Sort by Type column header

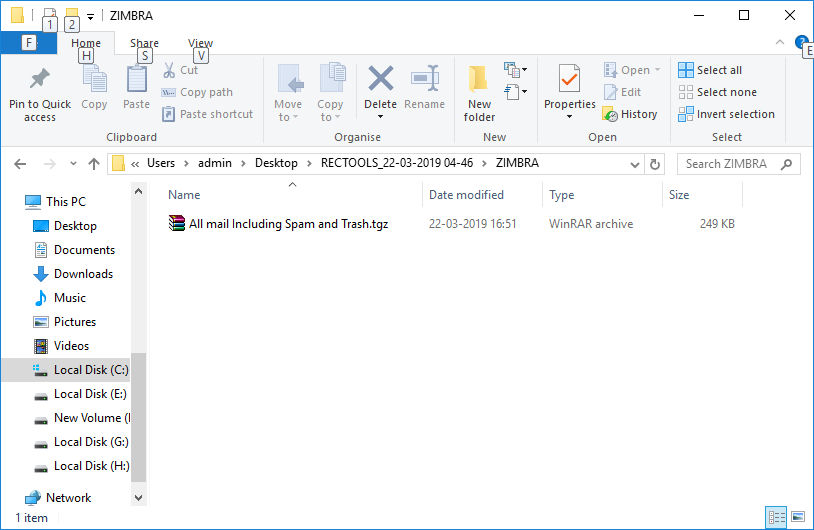[562, 195]
